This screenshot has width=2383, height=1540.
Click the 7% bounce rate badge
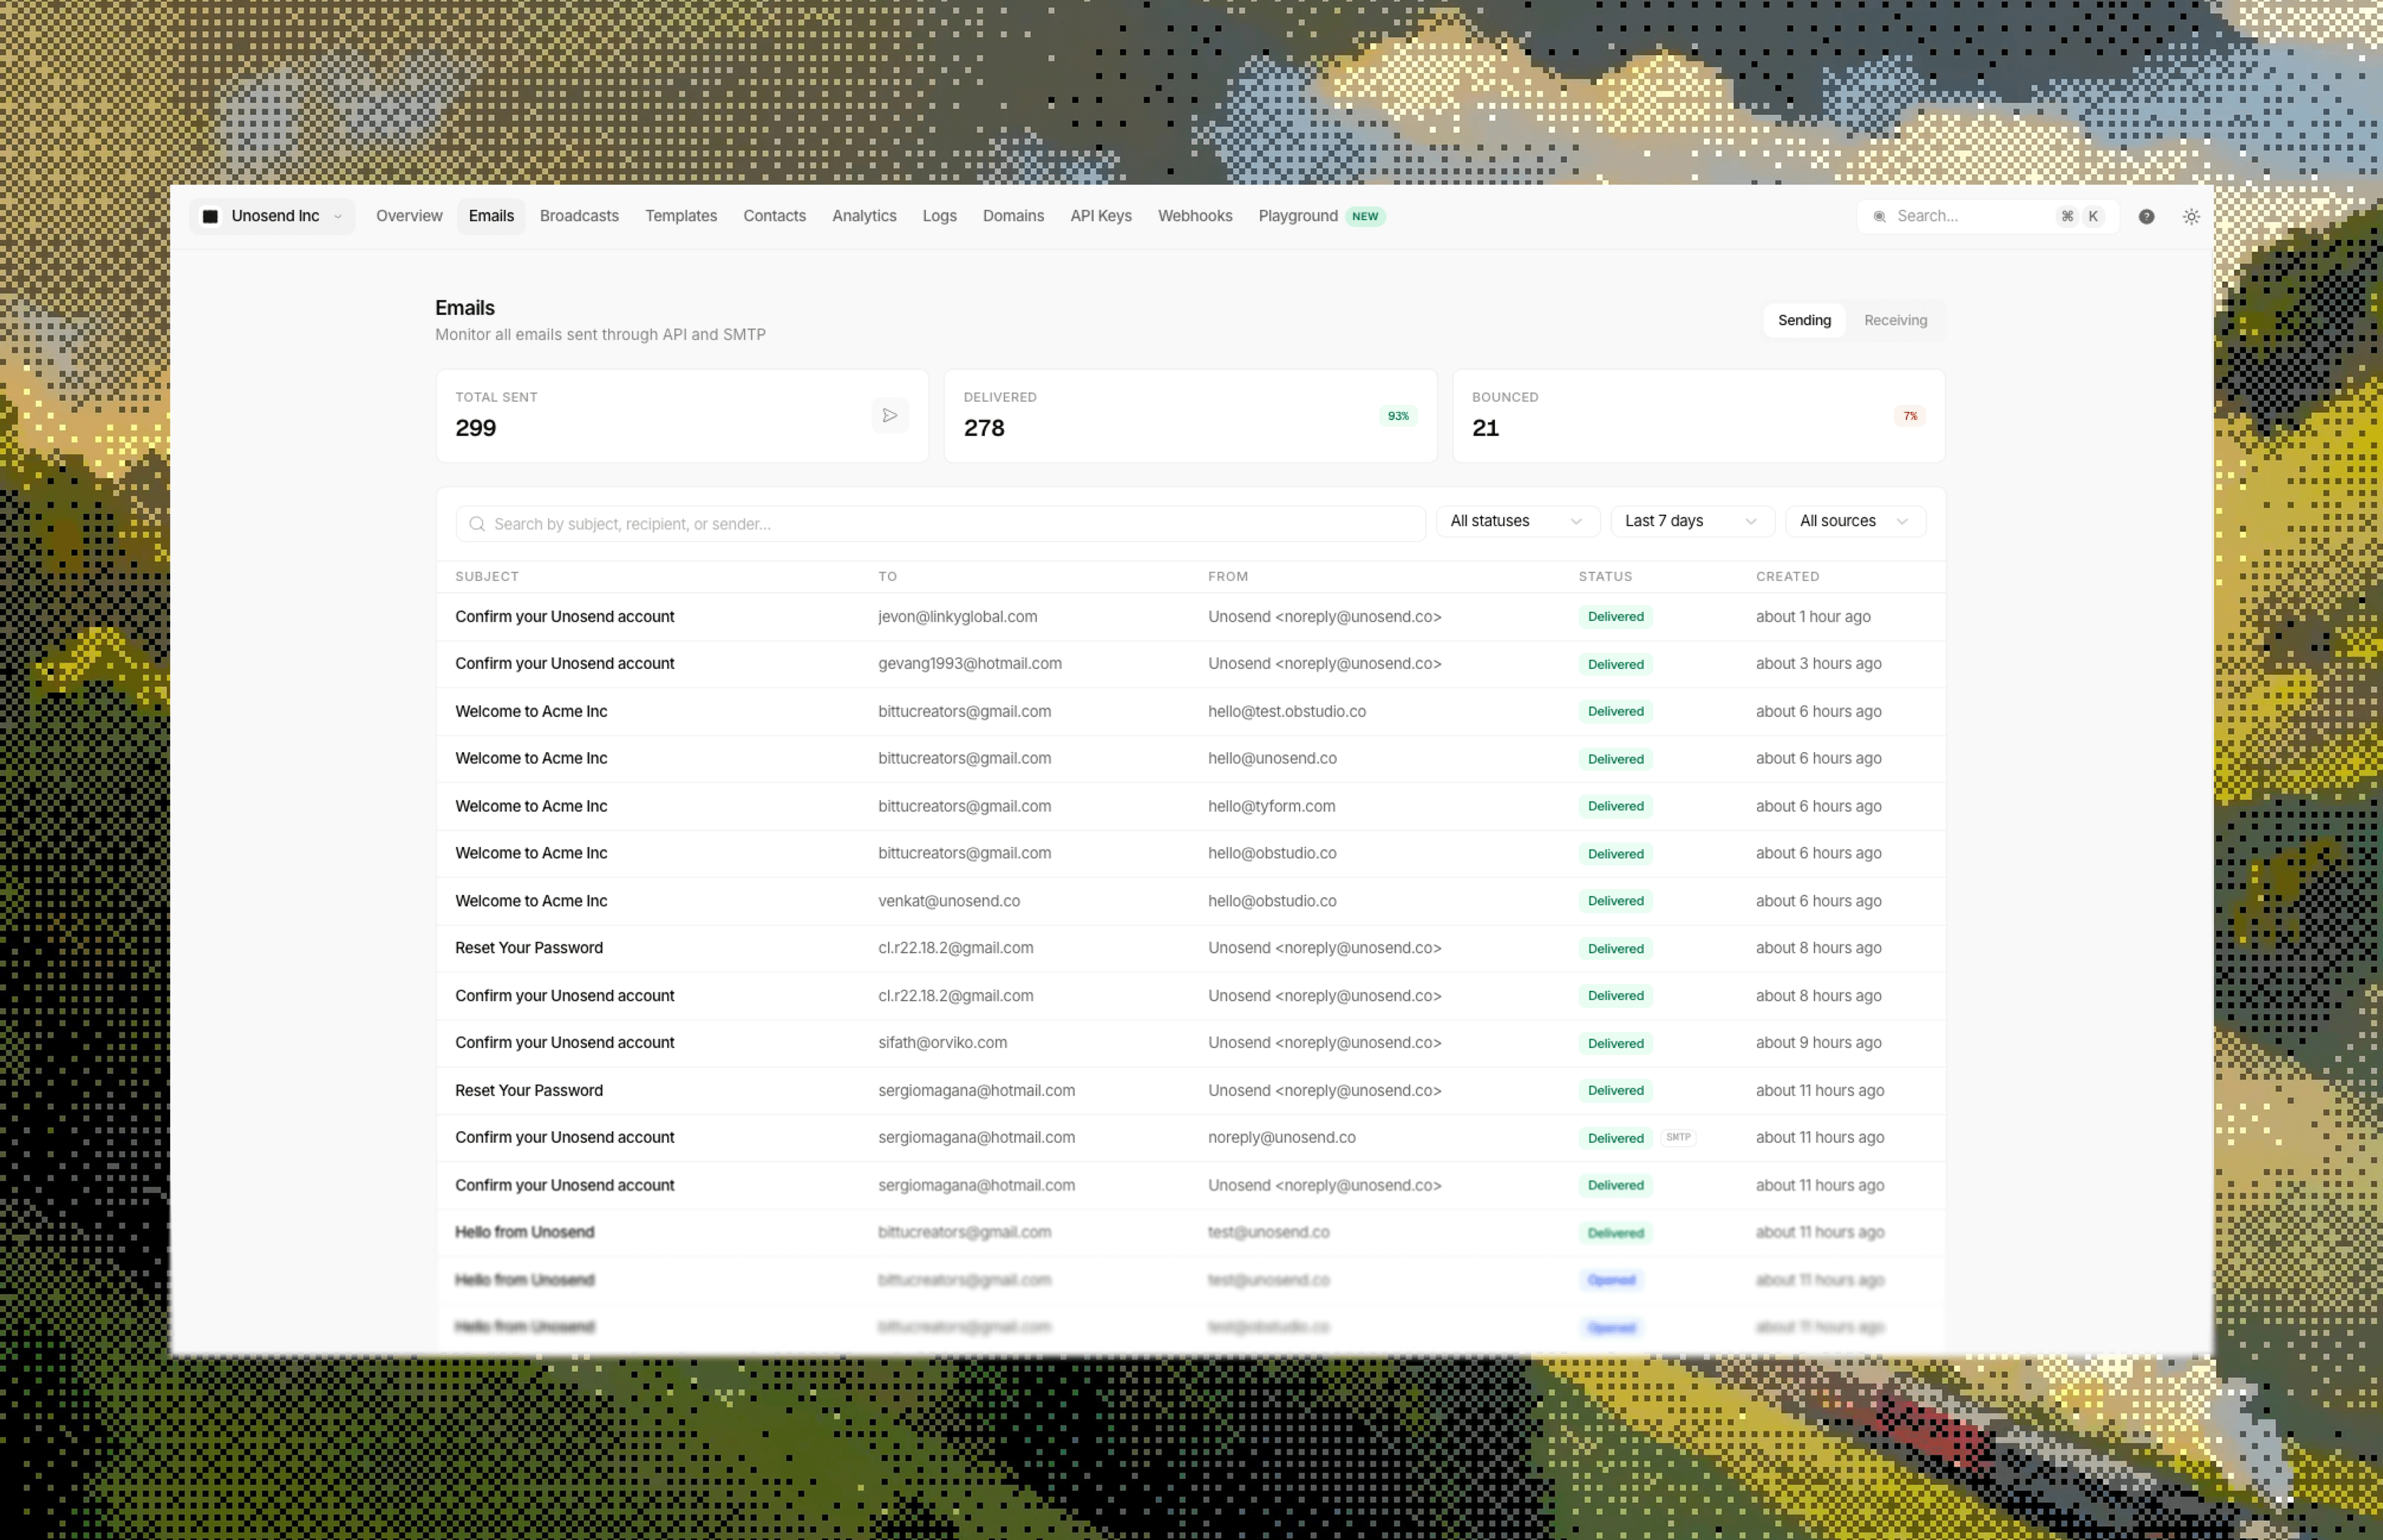[x=1909, y=415]
